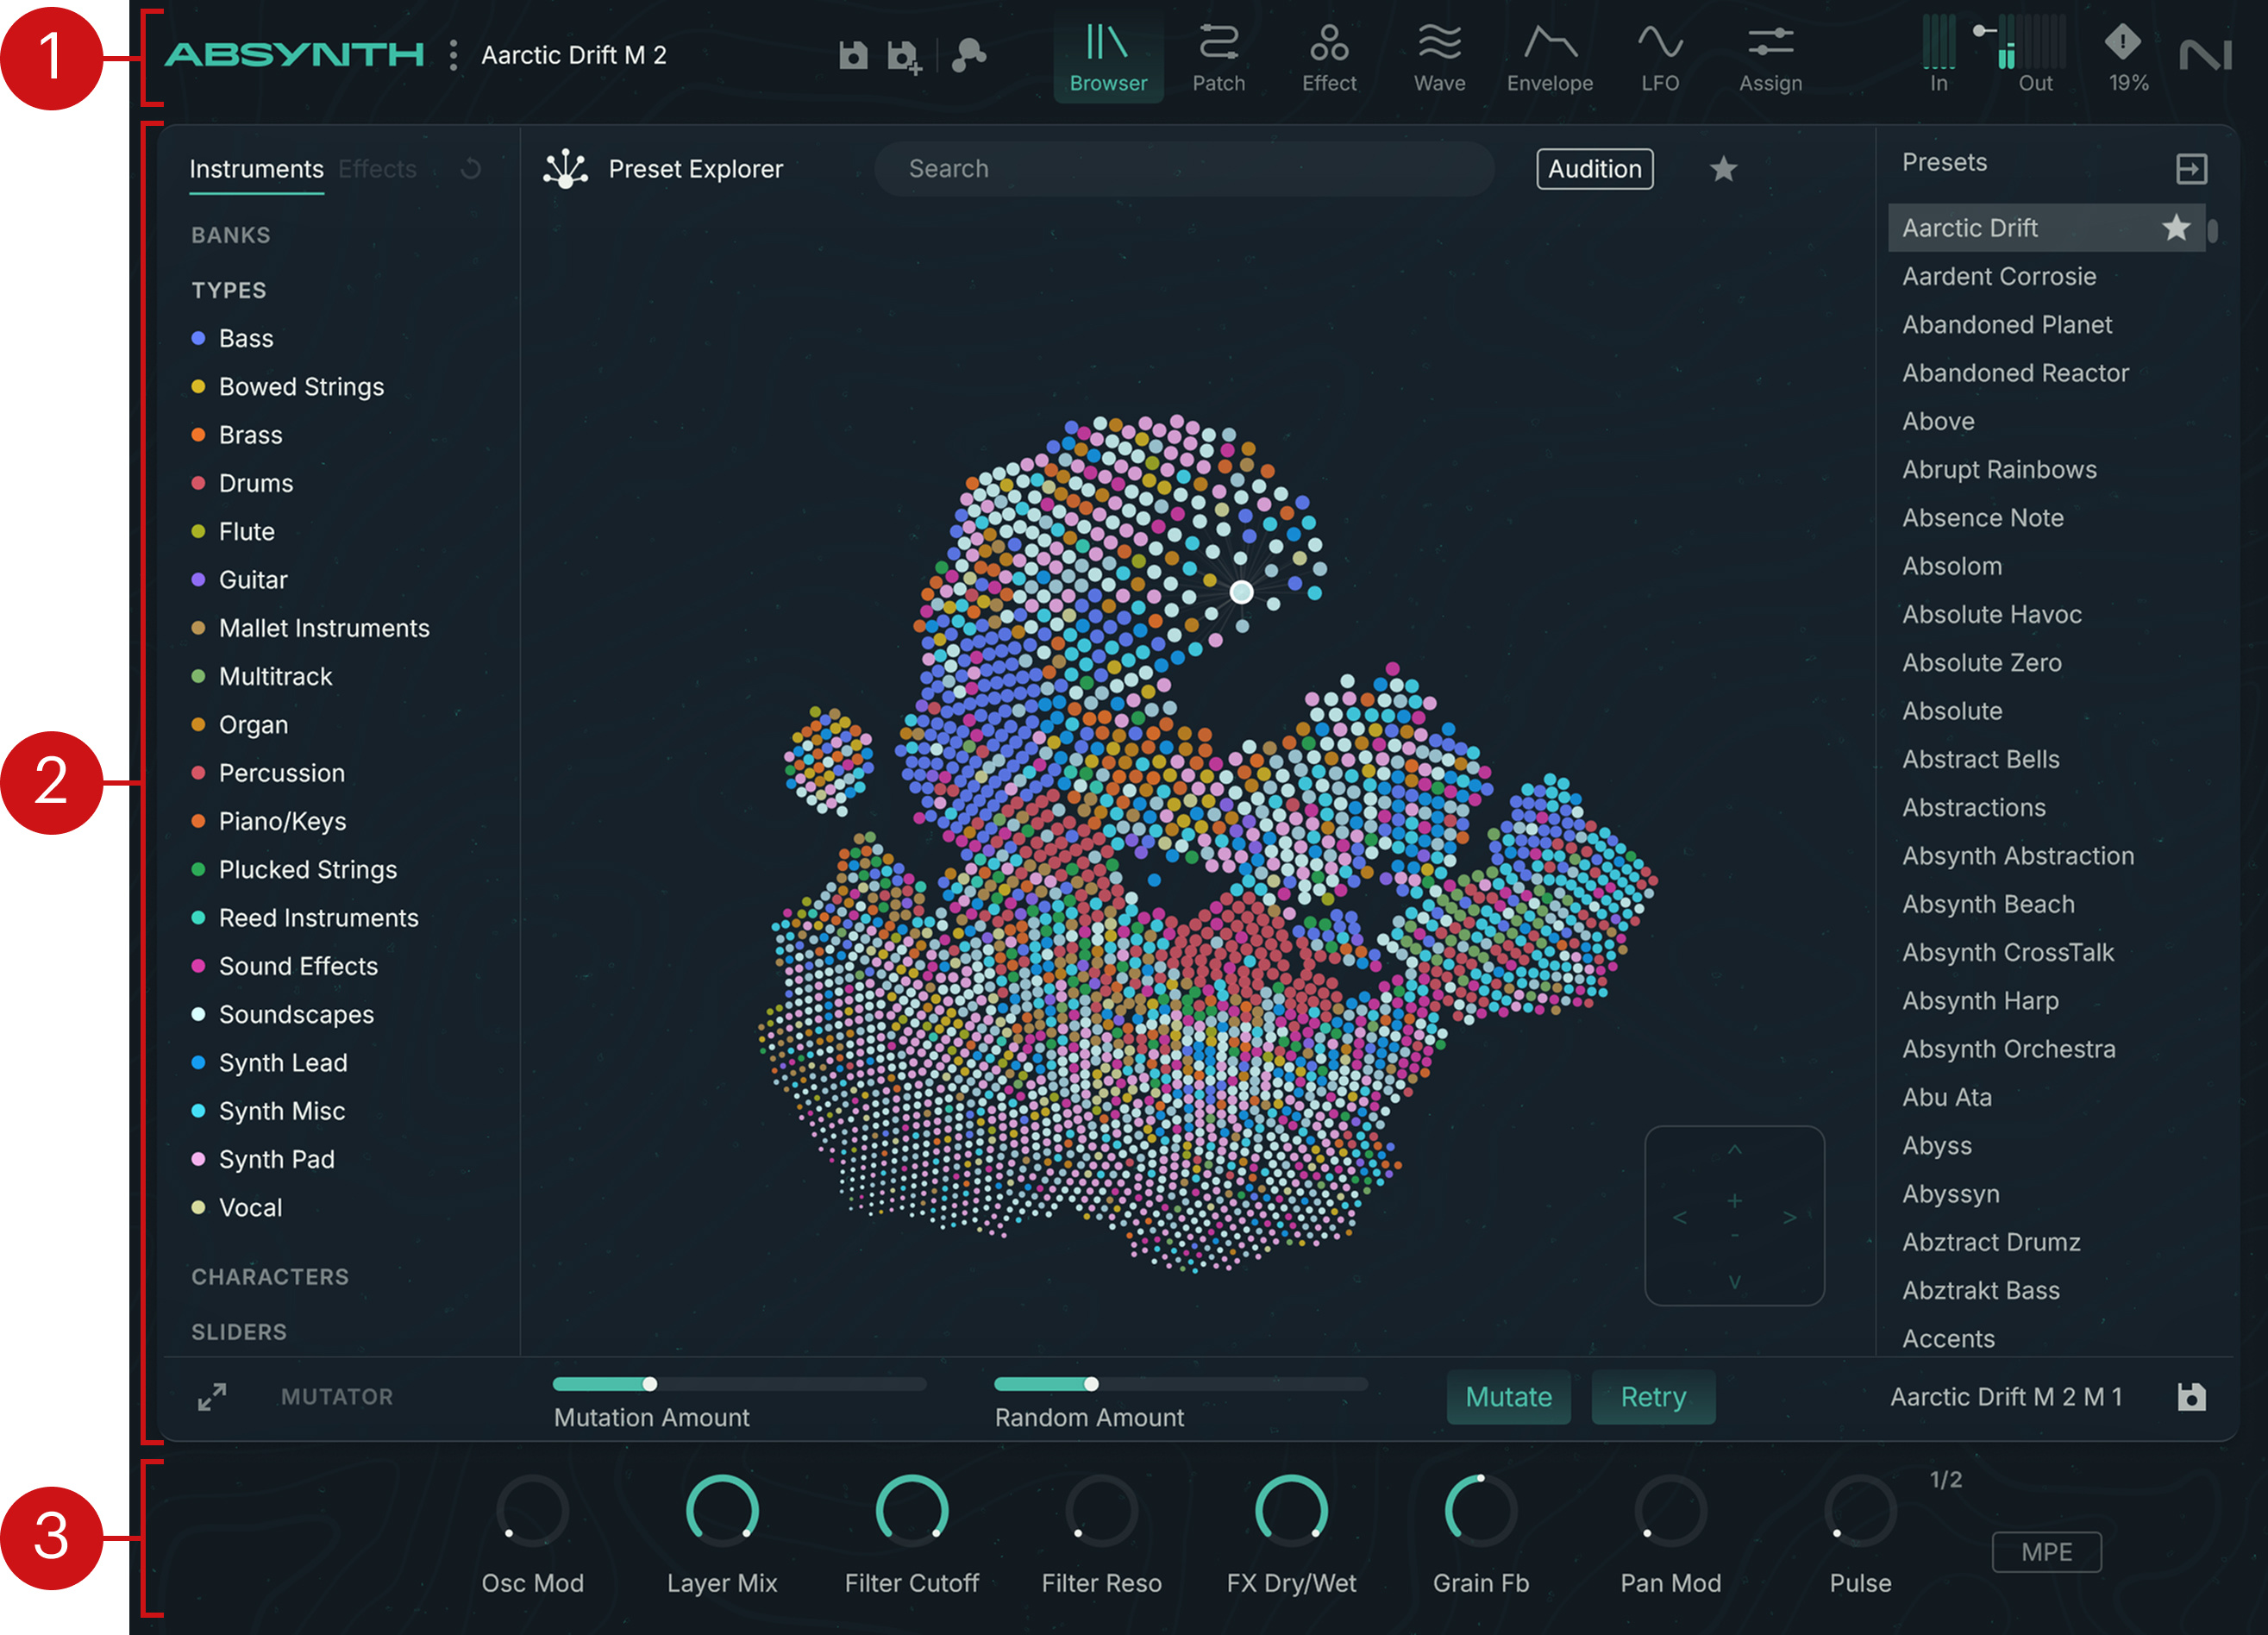Image resolution: width=2268 pixels, height=1635 pixels.
Task: Click the save-as-new preset icon
Action: (x=903, y=56)
